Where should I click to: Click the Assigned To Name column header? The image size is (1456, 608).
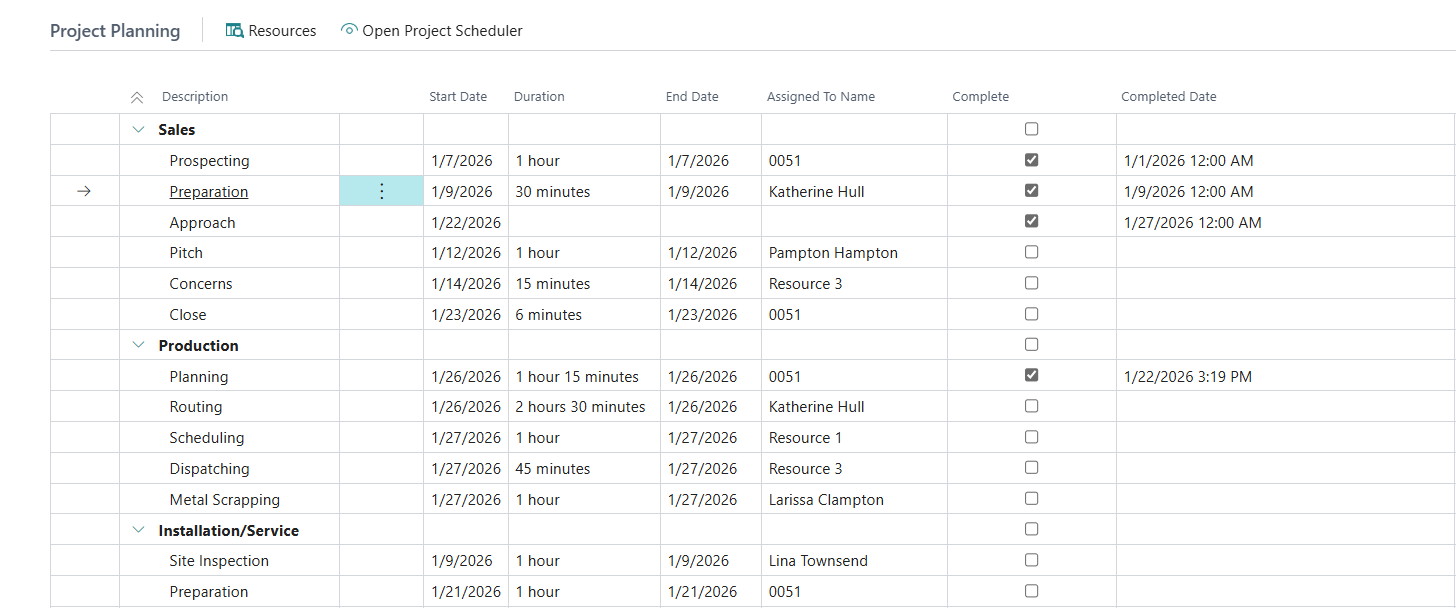pyautogui.click(x=820, y=97)
